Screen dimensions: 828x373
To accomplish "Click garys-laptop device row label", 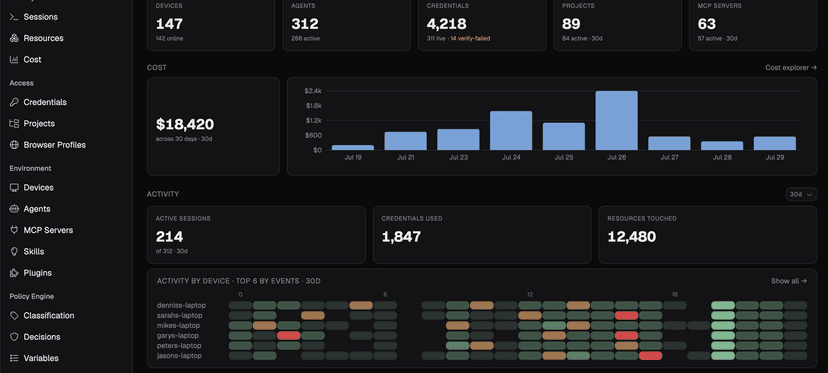I will pos(178,335).
